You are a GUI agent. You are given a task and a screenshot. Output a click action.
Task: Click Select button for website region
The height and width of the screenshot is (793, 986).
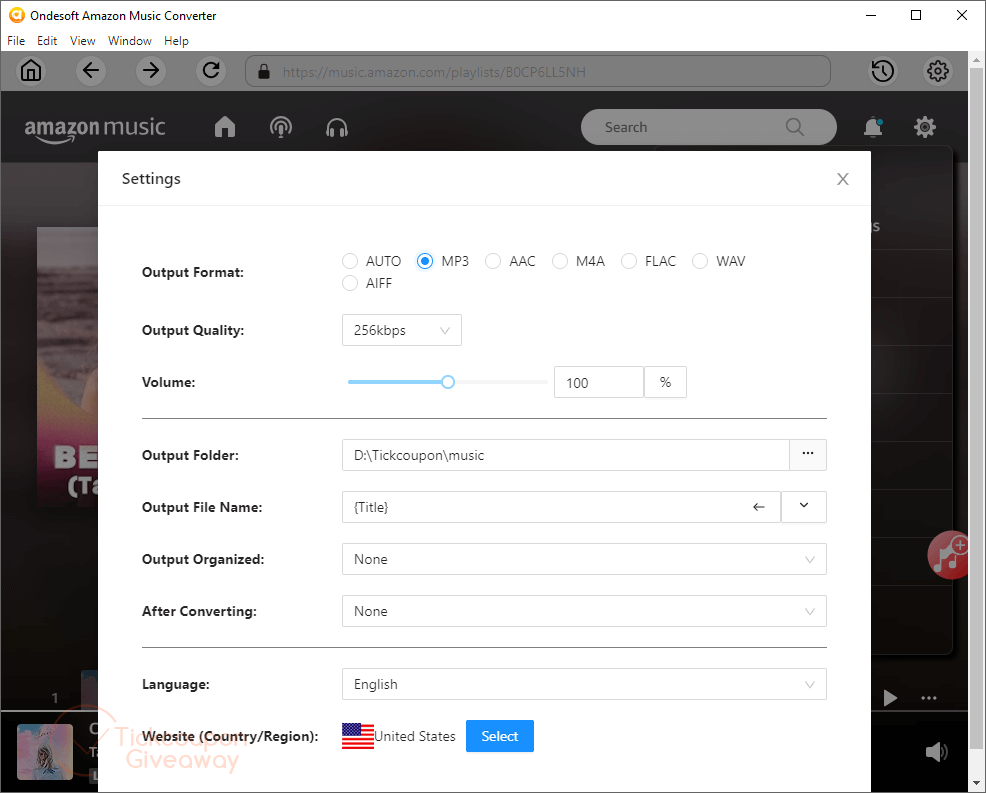[x=500, y=736]
